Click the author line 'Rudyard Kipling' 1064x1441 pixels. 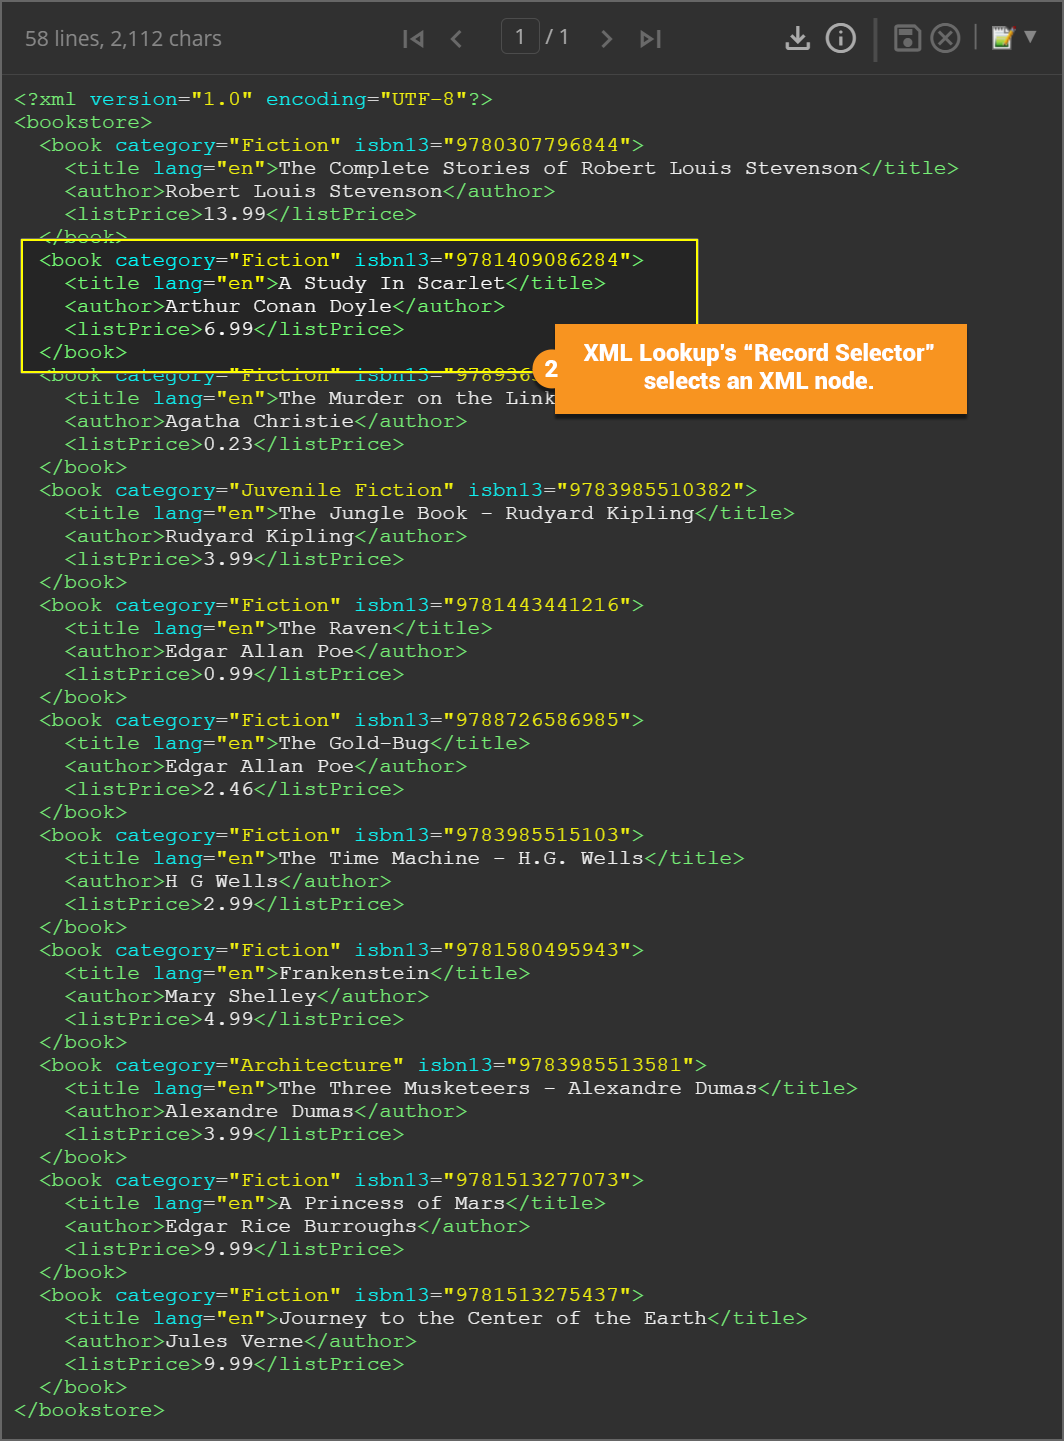click(x=266, y=536)
